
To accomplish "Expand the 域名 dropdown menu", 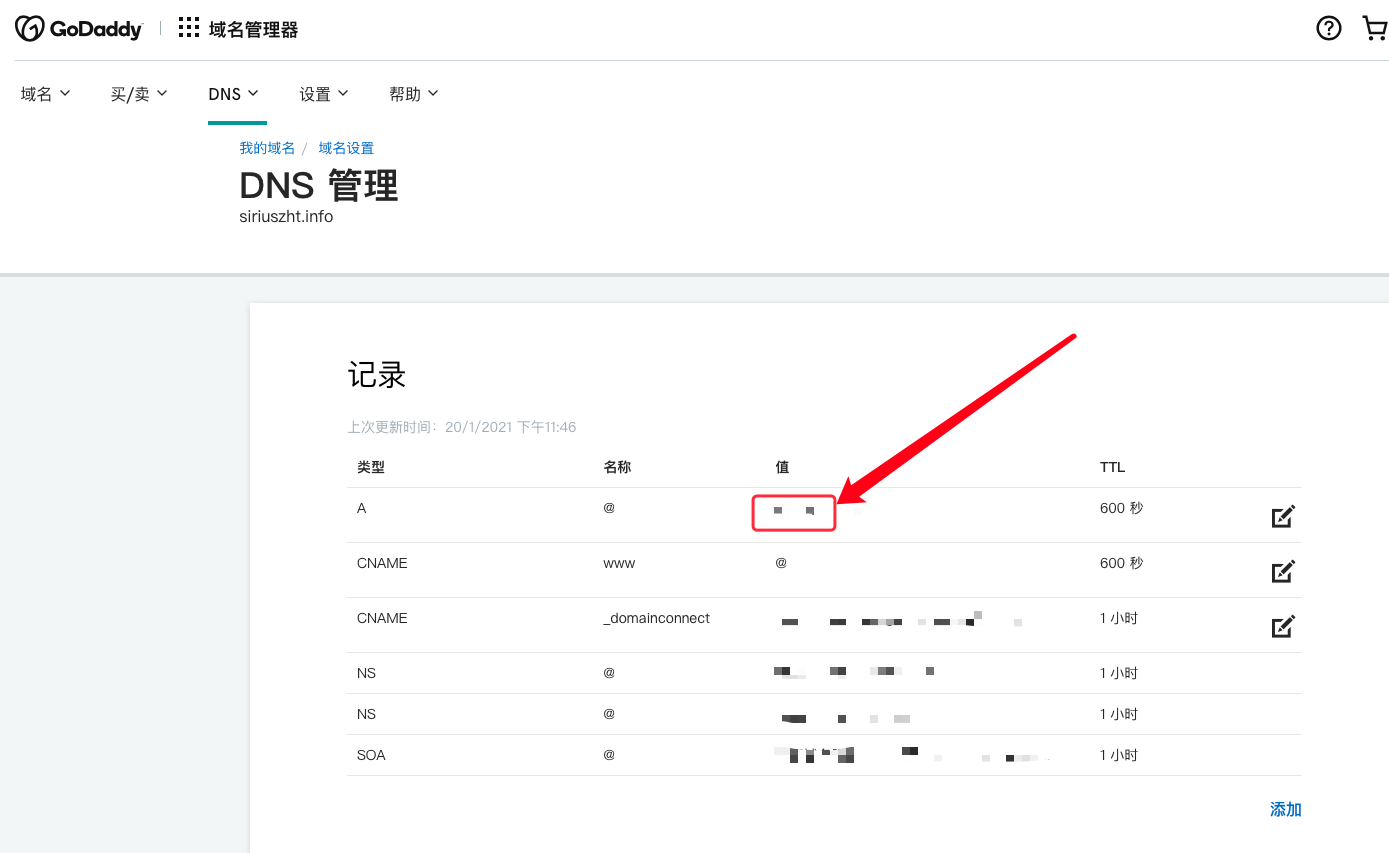I will pos(44,93).
